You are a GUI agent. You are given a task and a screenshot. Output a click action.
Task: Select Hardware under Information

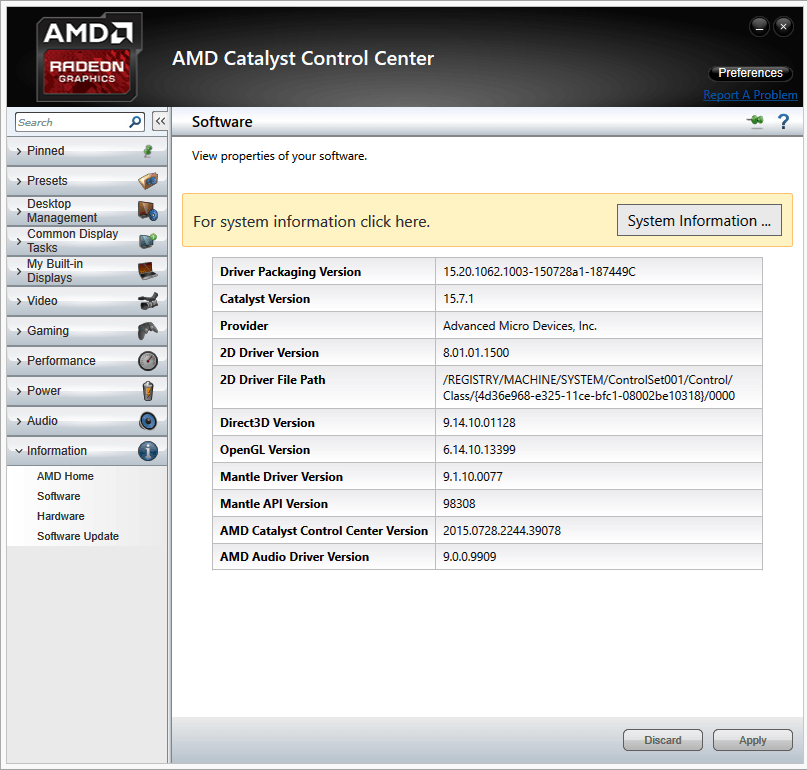coord(60,516)
